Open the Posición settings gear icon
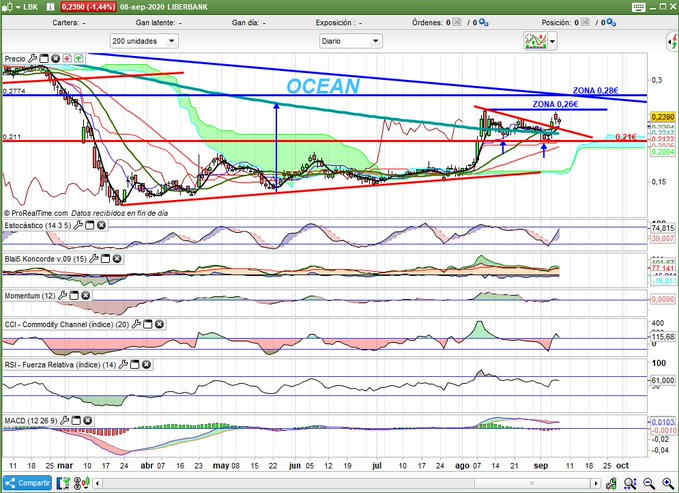 (611, 22)
